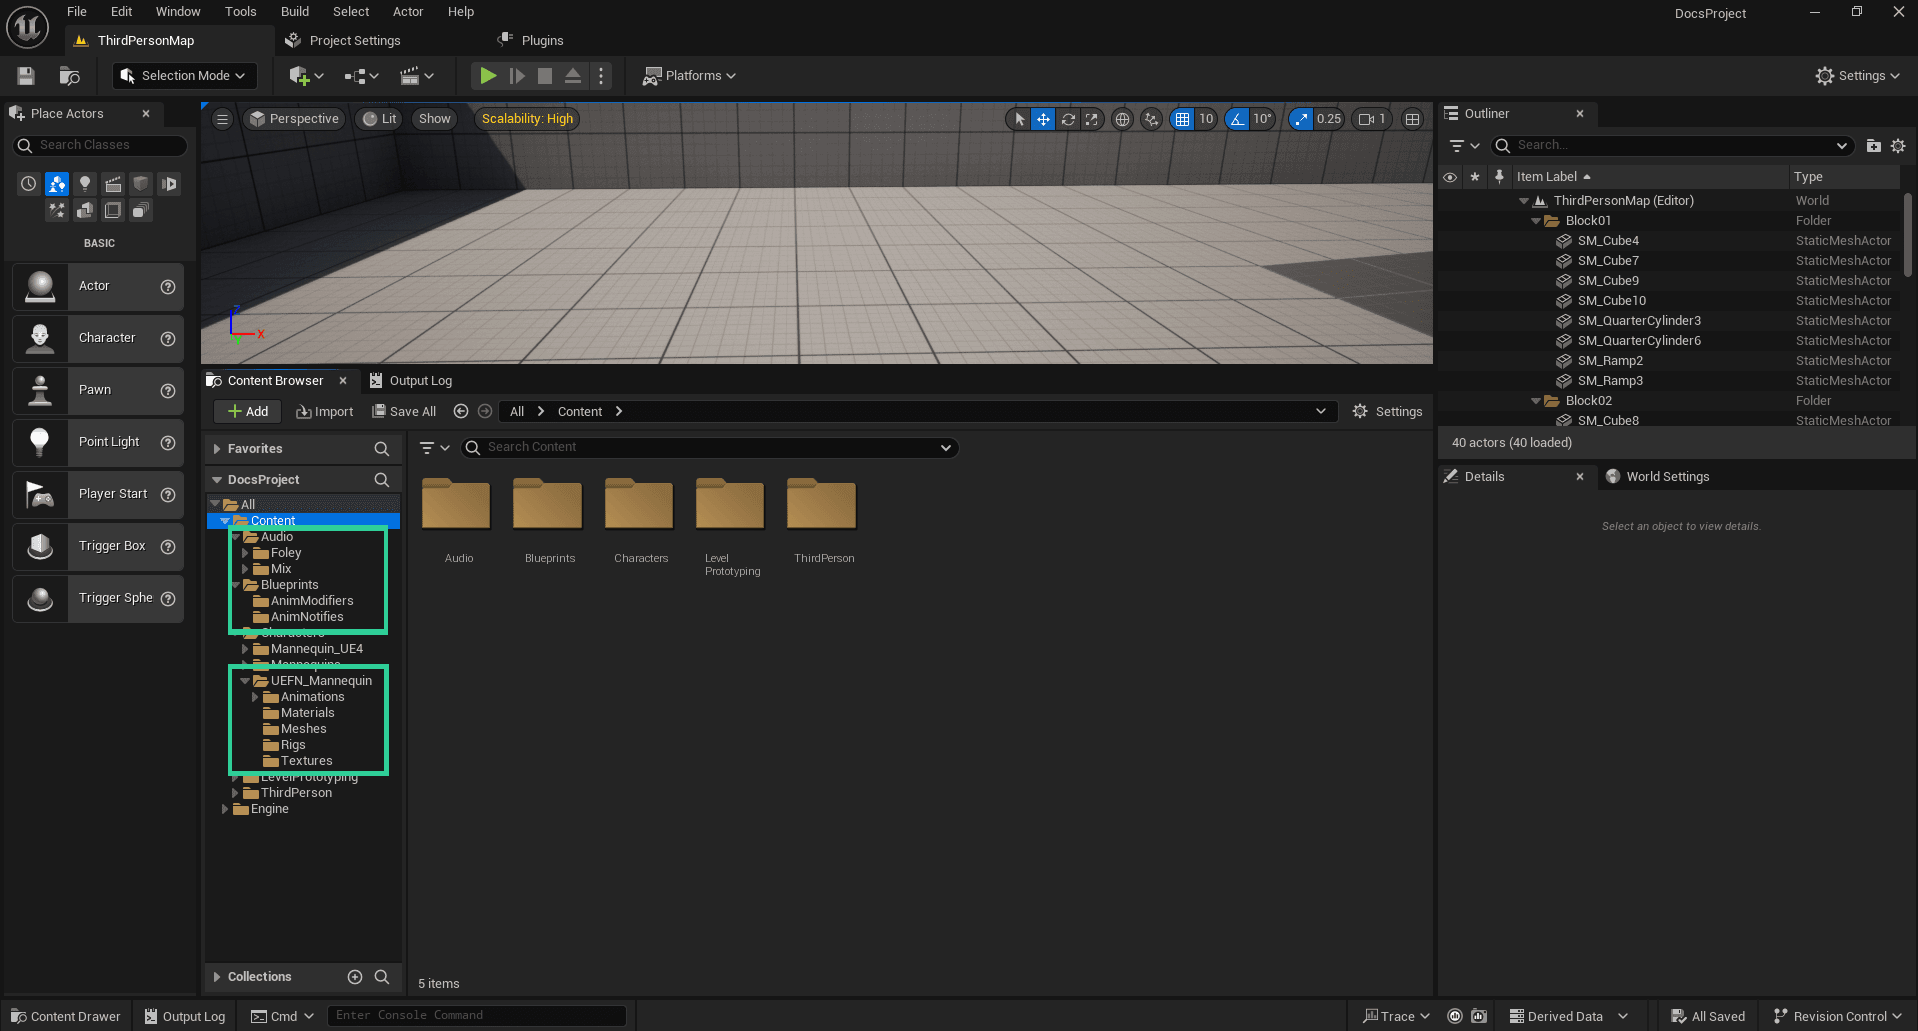This screenshot has width=1918, height=1031.
Task: Toggle scale snapping icon
Action: (x=1301, y=119)
